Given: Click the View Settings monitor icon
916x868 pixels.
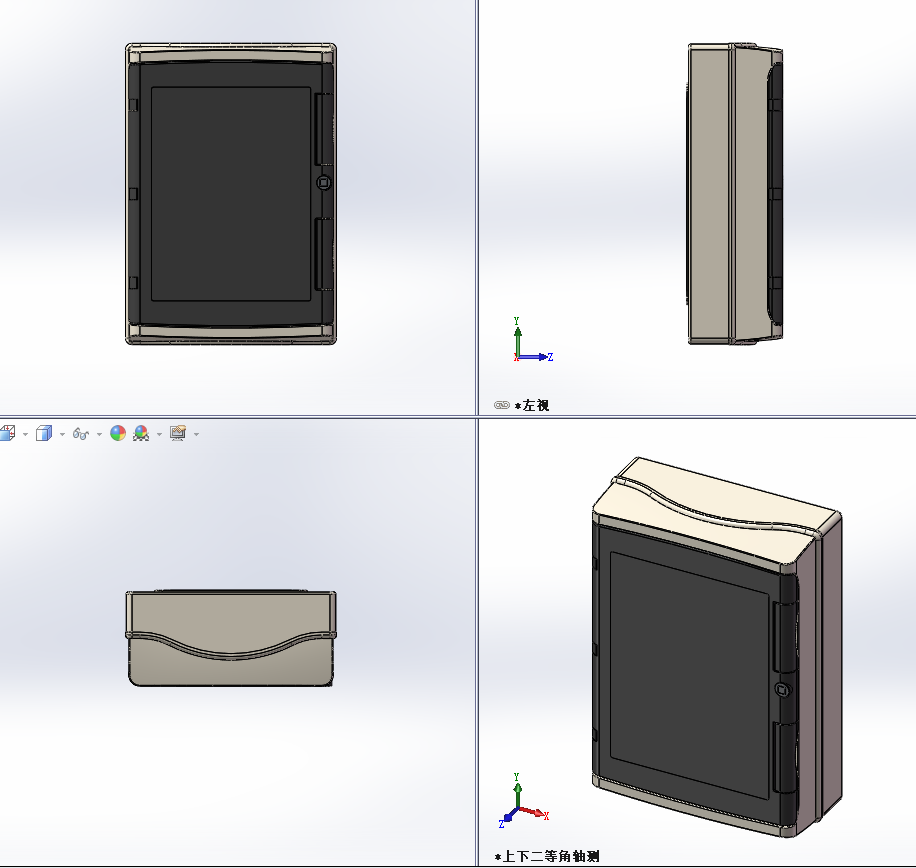Looking at the screenshot, I should [x=178, y=433].
